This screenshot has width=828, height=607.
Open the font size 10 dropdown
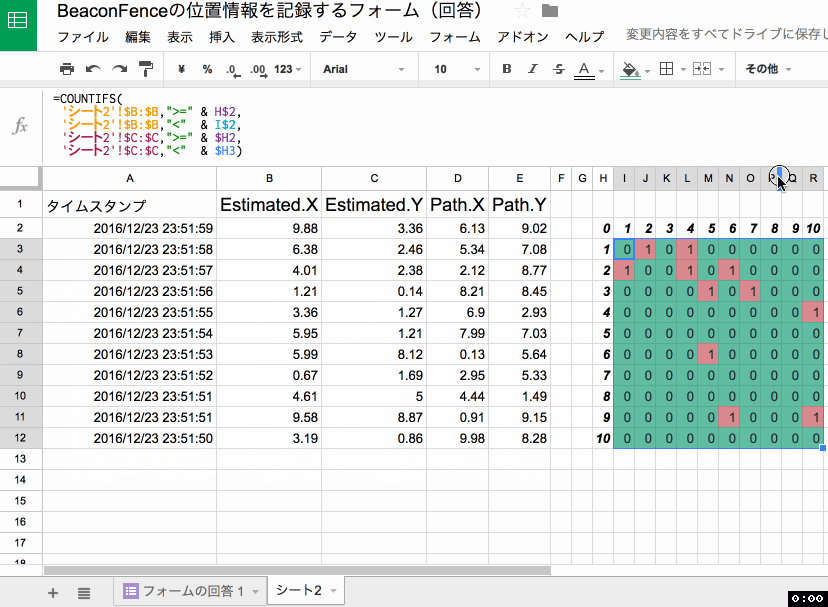tap(457, 69)
